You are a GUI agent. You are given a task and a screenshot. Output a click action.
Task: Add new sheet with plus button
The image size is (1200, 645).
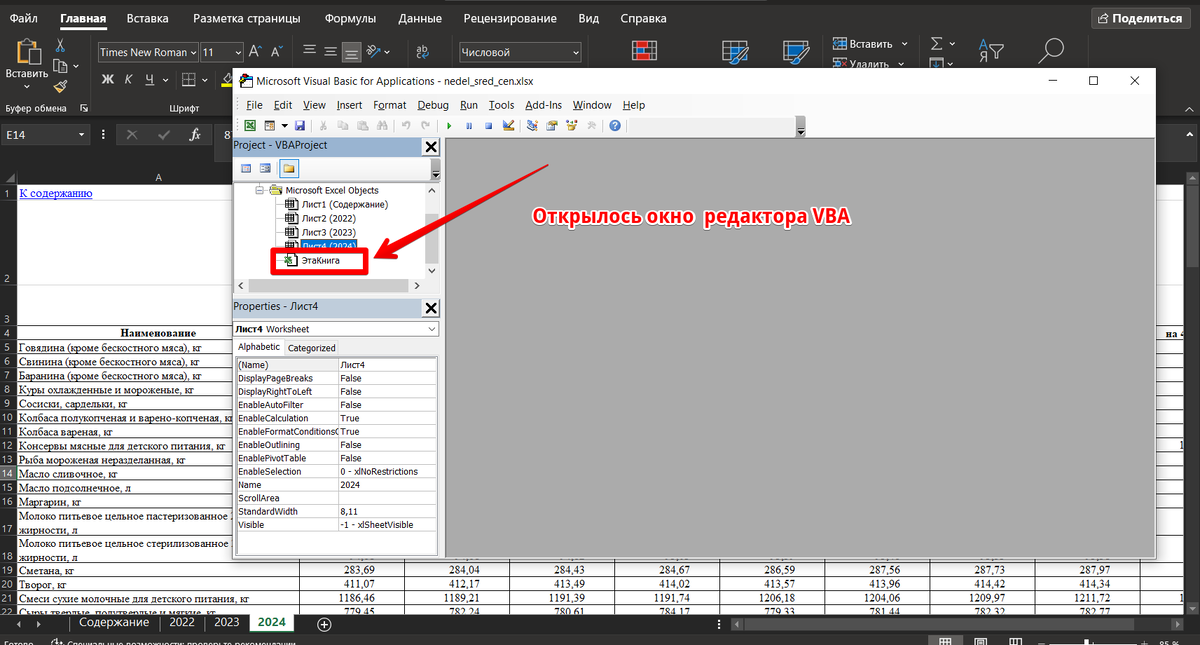pyautogui.click(x=323, y=623)
